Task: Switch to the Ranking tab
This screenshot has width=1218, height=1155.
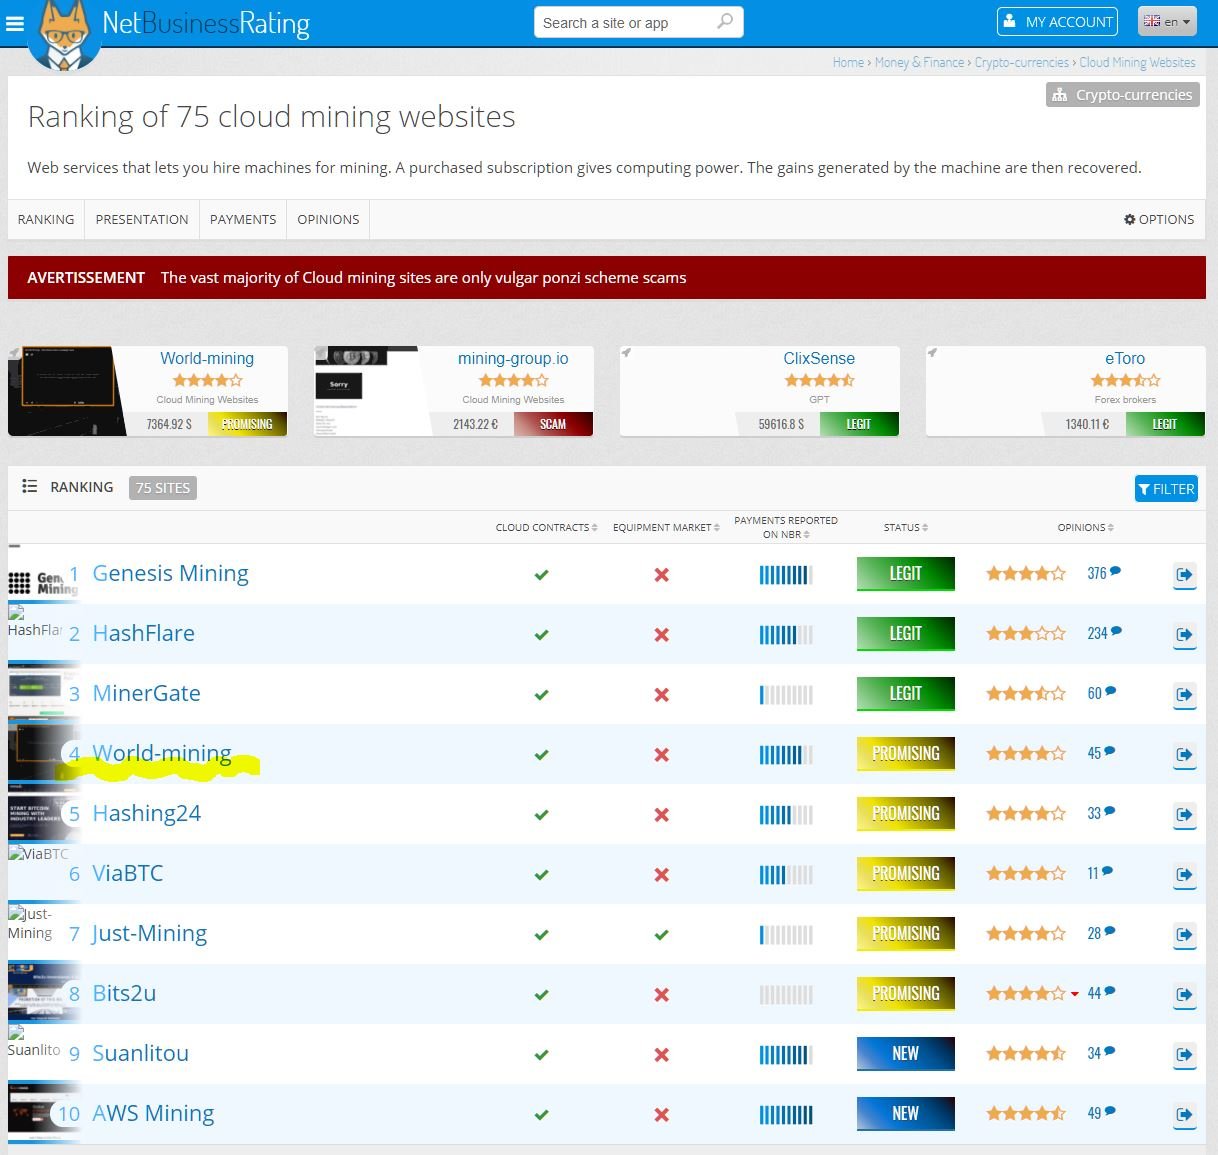Action: coord(46,219)
